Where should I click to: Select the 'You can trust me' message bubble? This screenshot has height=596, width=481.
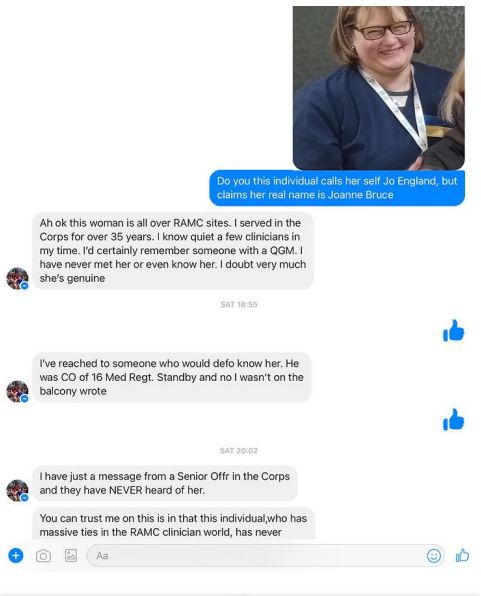pos(174,523)
